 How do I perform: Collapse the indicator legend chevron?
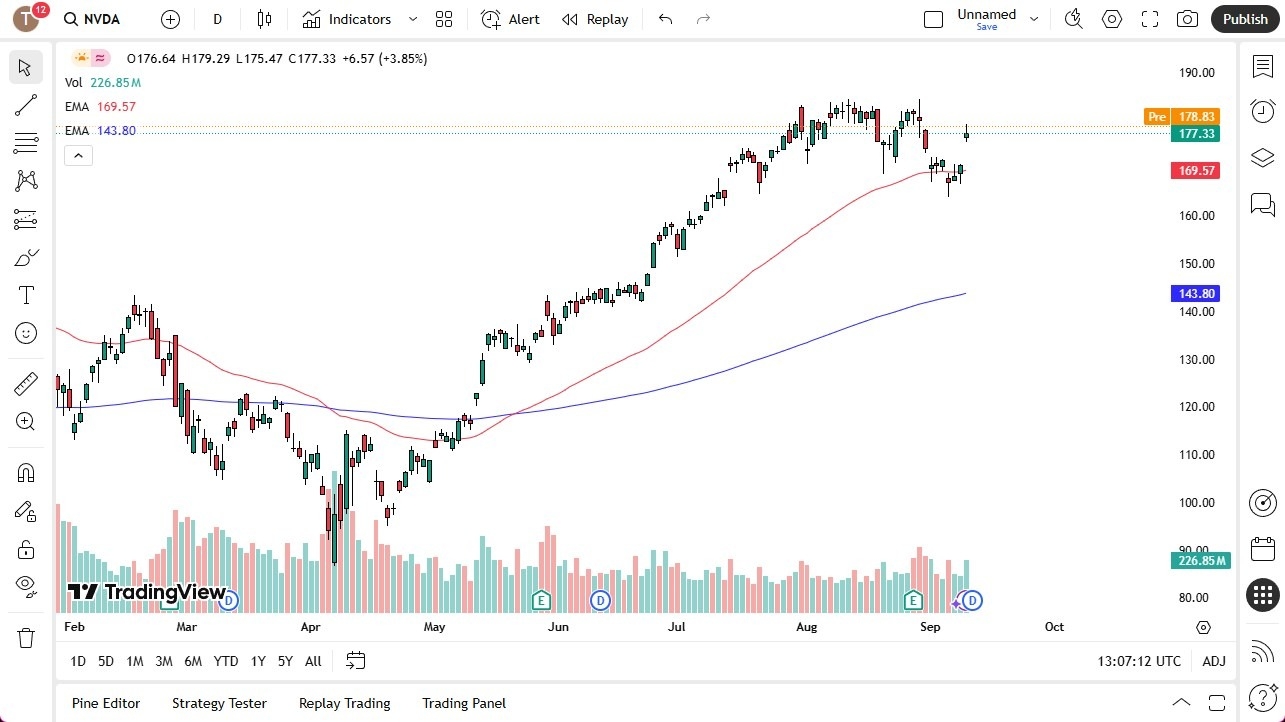pyautogui.click(x=78, y=155)
